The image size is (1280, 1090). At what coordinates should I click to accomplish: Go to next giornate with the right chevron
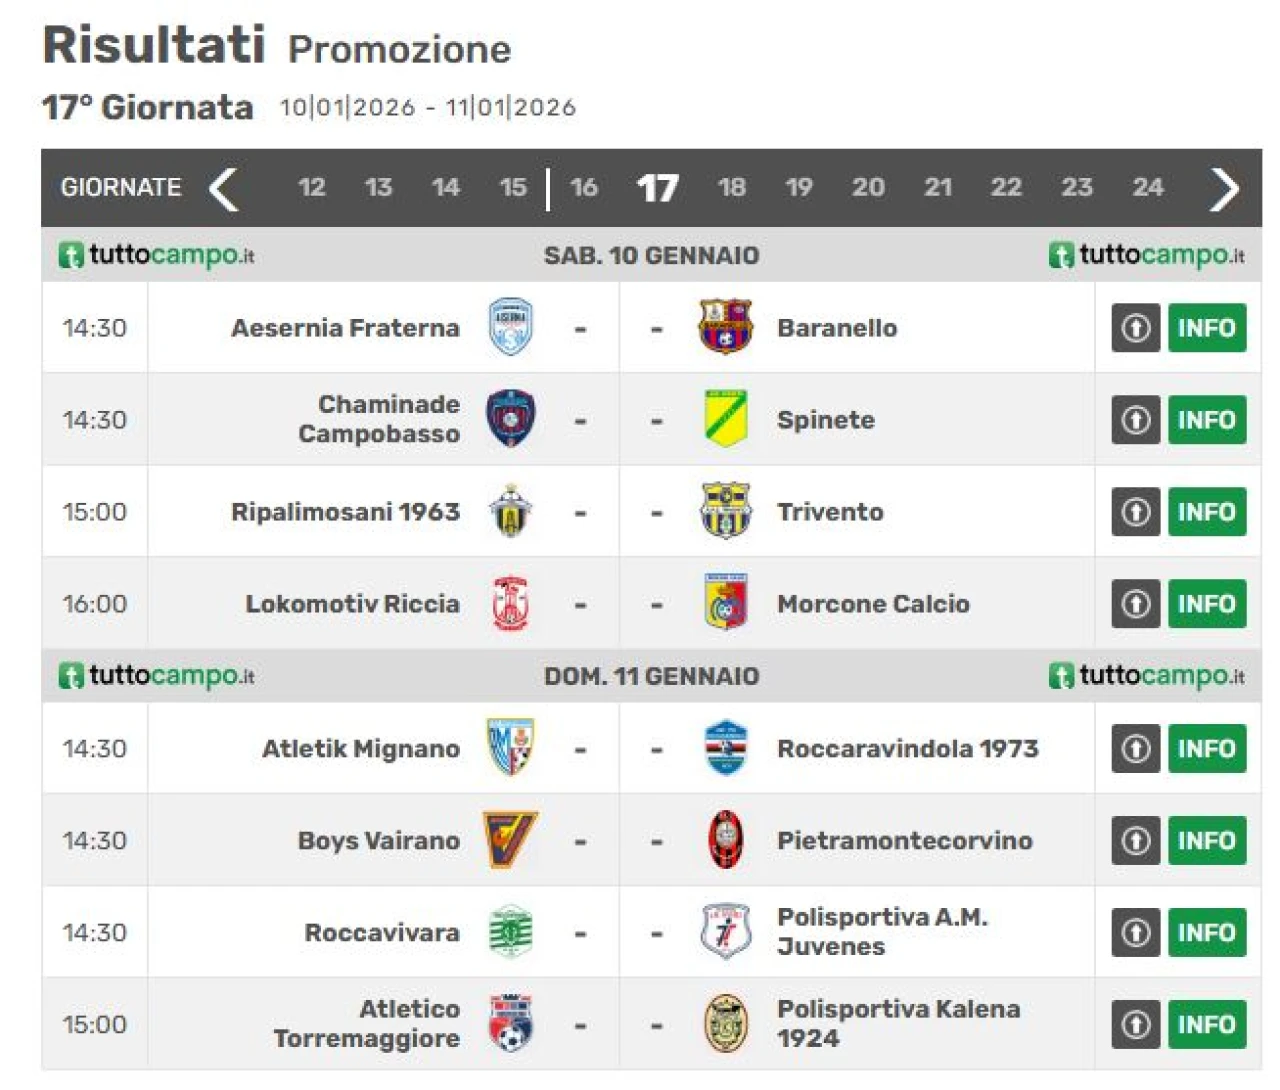1224,188
